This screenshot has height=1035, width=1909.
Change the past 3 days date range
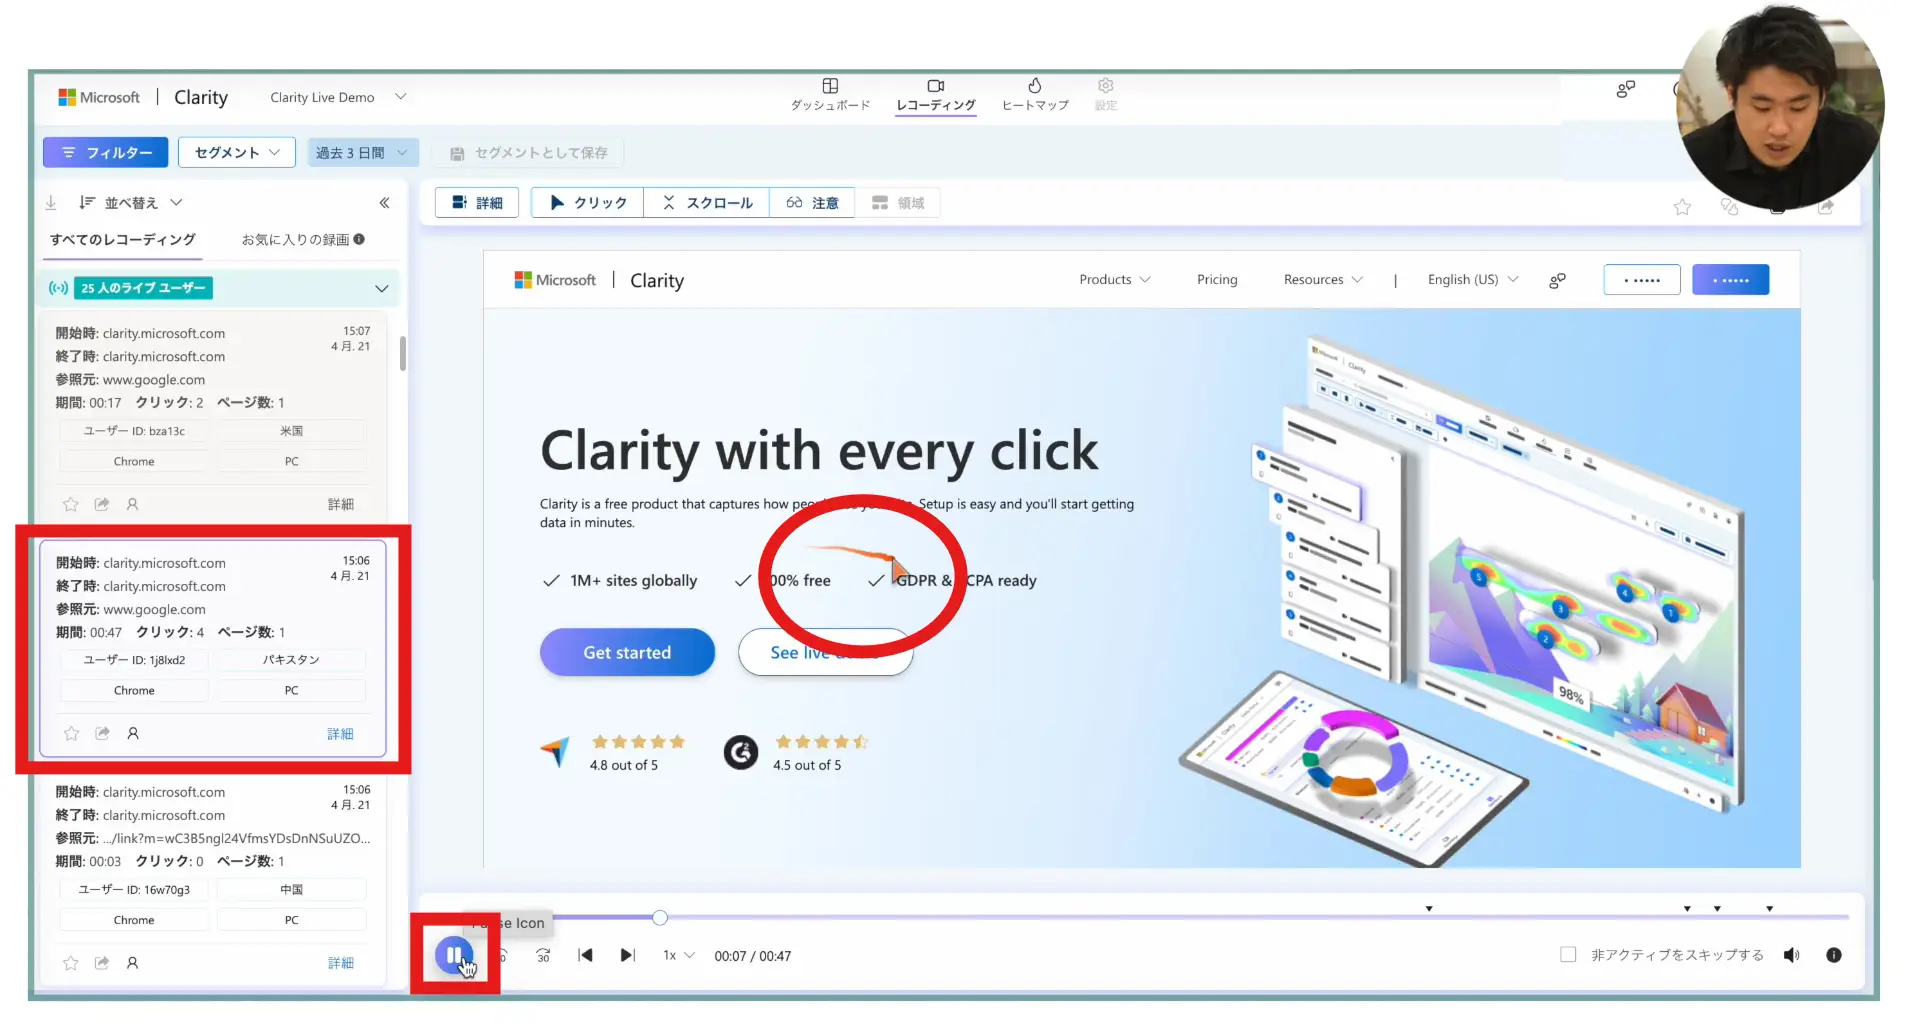click(361, 153)
